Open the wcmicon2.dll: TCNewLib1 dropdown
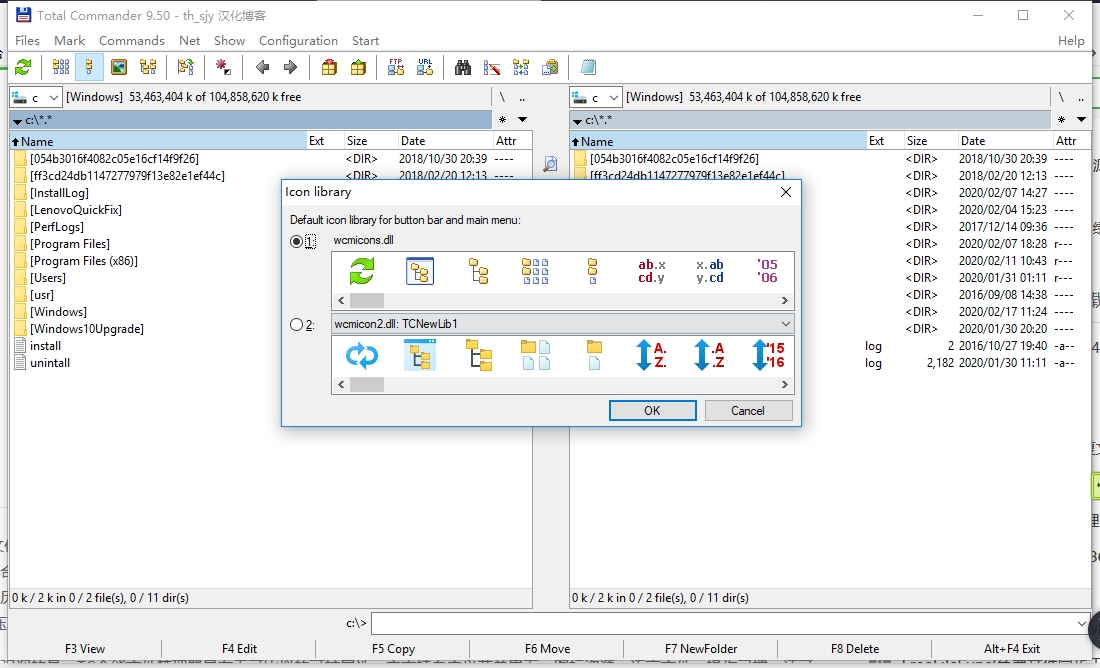 [x=563, y=324]
